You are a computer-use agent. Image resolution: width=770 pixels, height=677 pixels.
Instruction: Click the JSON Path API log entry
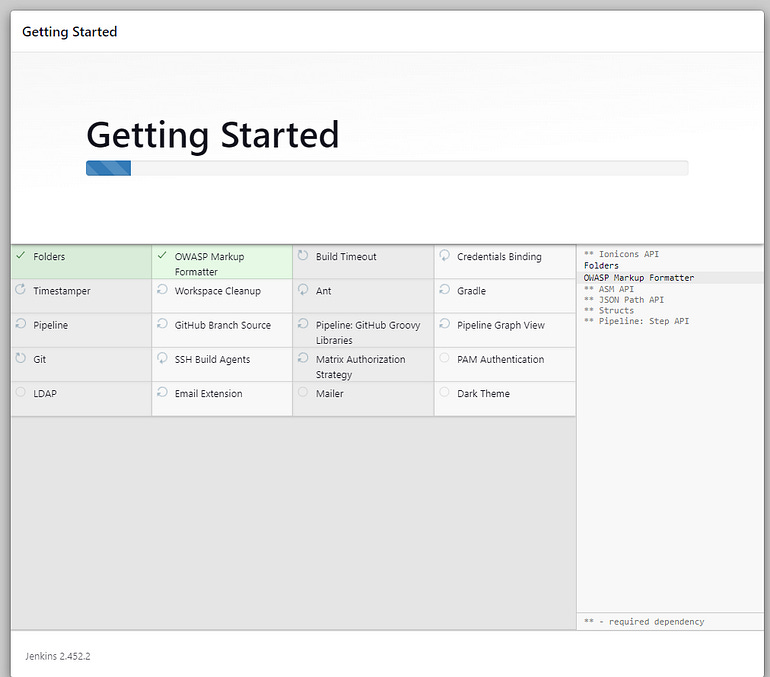624,299
